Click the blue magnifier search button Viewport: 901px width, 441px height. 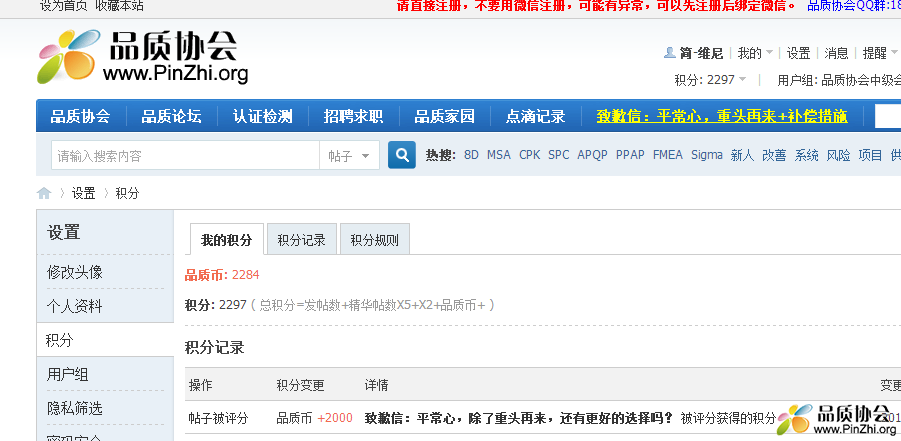[402, 155]
